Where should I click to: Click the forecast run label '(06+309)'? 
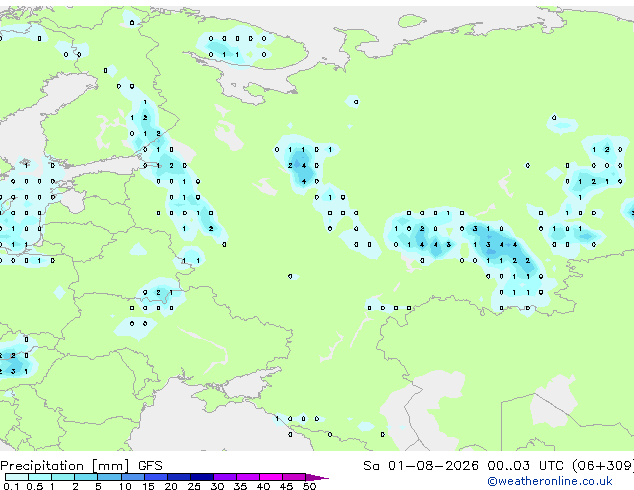click(x=602, y=466)
